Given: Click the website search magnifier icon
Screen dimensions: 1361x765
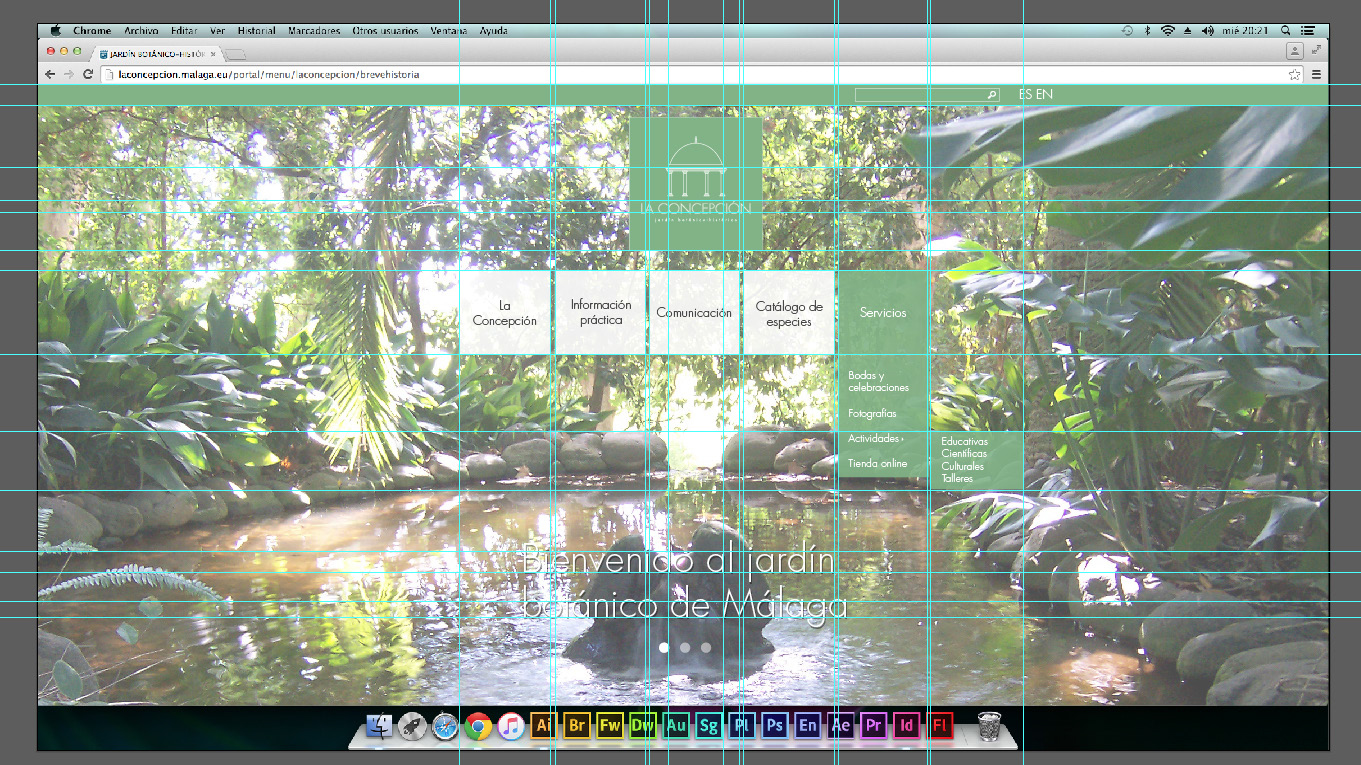Looking at the screenshot, I should [x=991, y=95].
